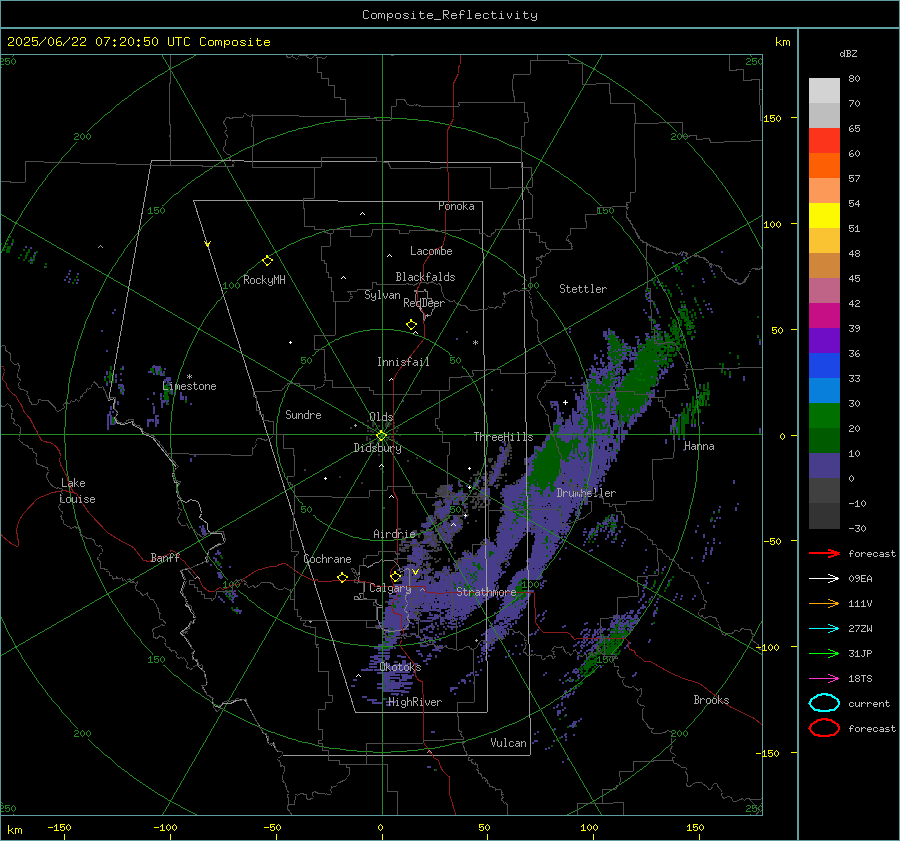This screenshot has width=900, height=841.
Task: Click the Ponoka city label
Action: (x=456, y=206)
